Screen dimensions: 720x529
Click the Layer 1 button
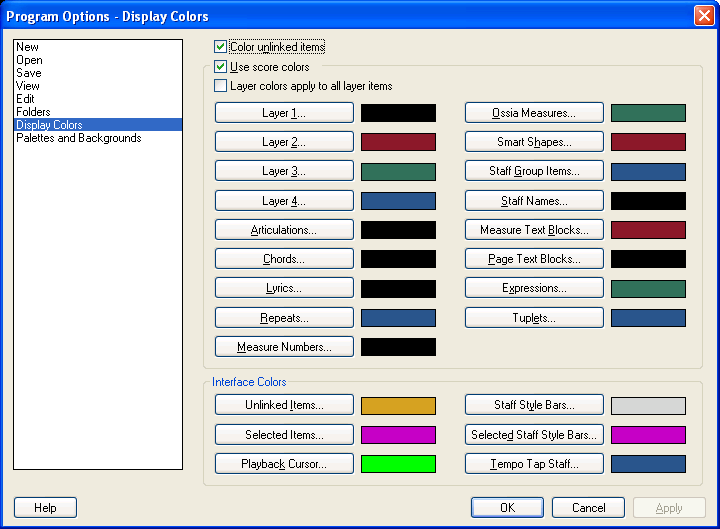pos(284,113)
